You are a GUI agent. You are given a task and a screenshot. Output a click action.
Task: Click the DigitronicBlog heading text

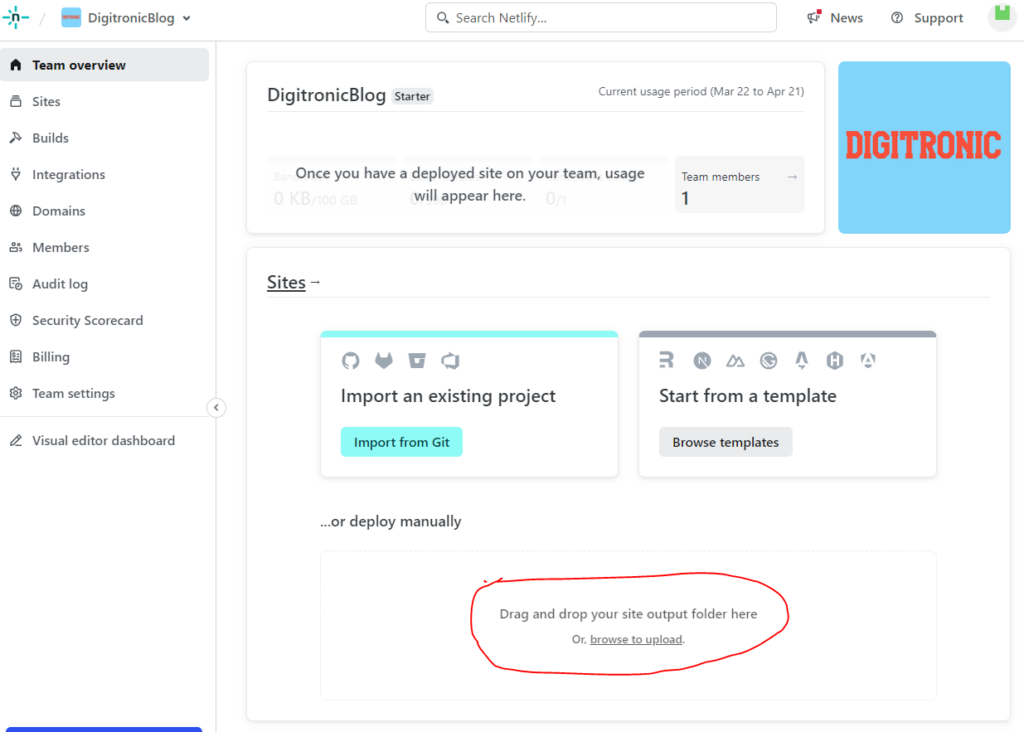pos(327,95)
